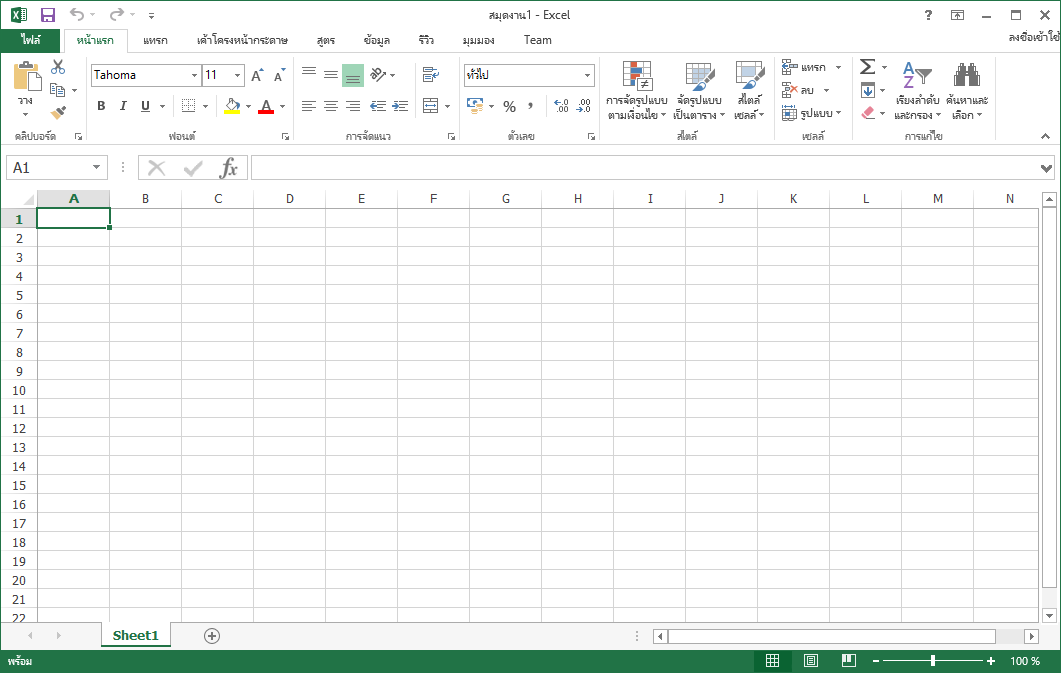
Task: Click the Fill down arrow icon
Action: (867, 90)
